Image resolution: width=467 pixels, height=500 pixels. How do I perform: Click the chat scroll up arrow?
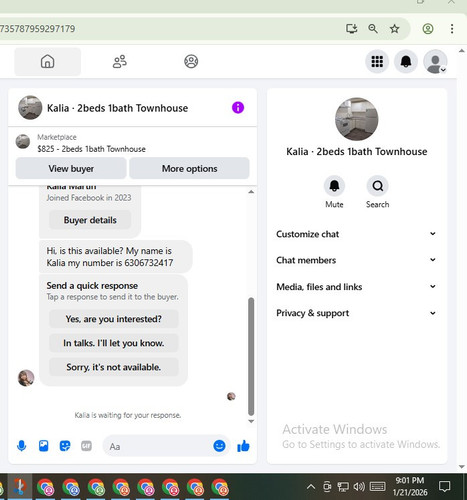[251, 192]
